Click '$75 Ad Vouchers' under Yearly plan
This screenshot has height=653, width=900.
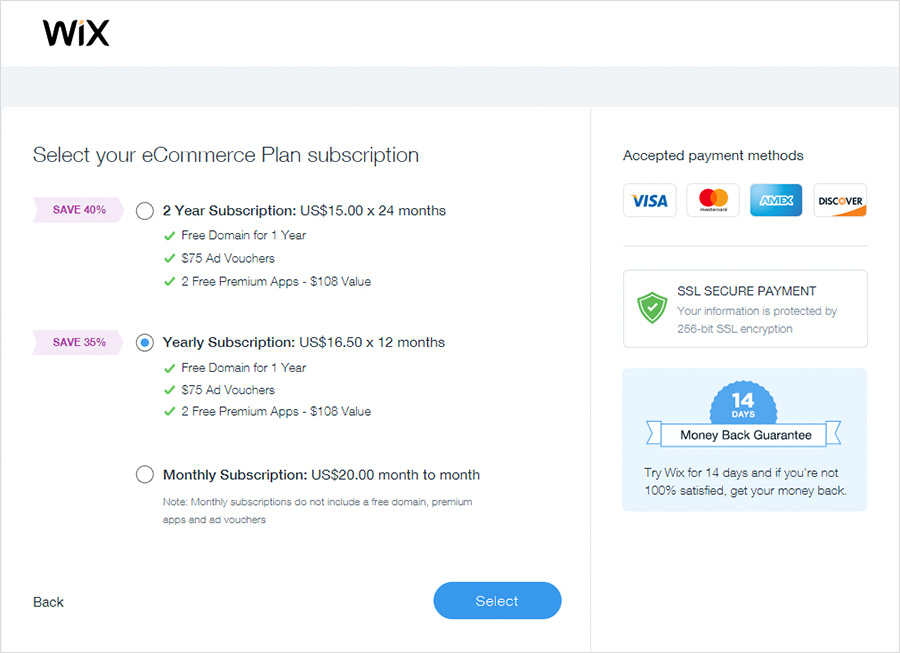click(x=228, y=390)
